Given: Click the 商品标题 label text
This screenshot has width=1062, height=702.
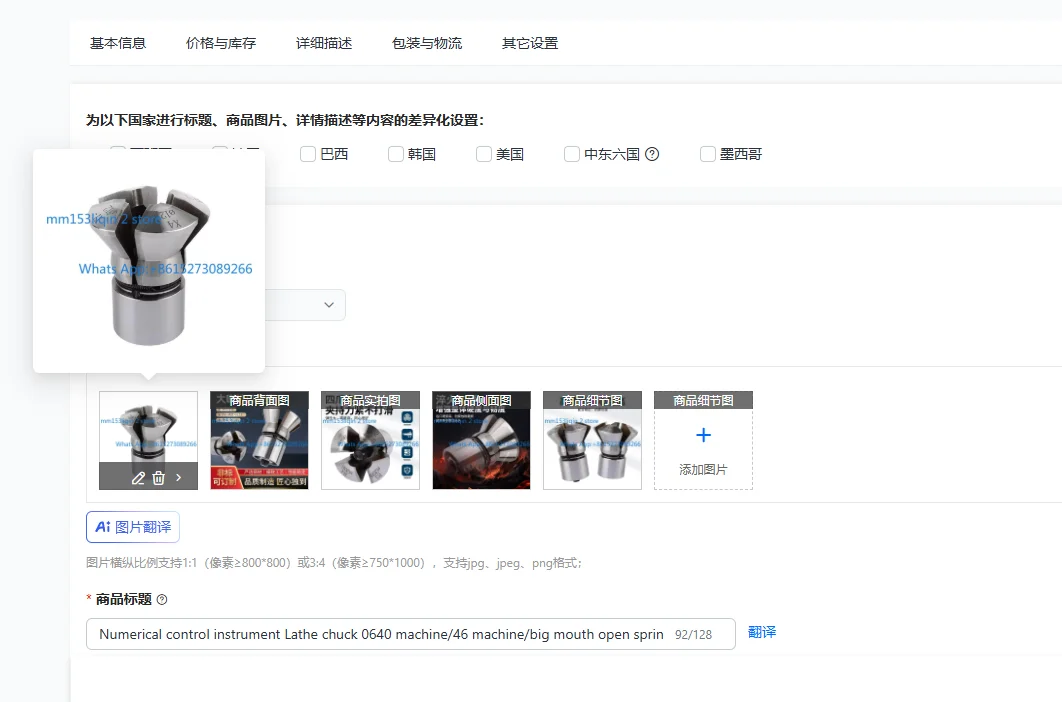Looking at the screenshot, I should (x=123, y=600).
